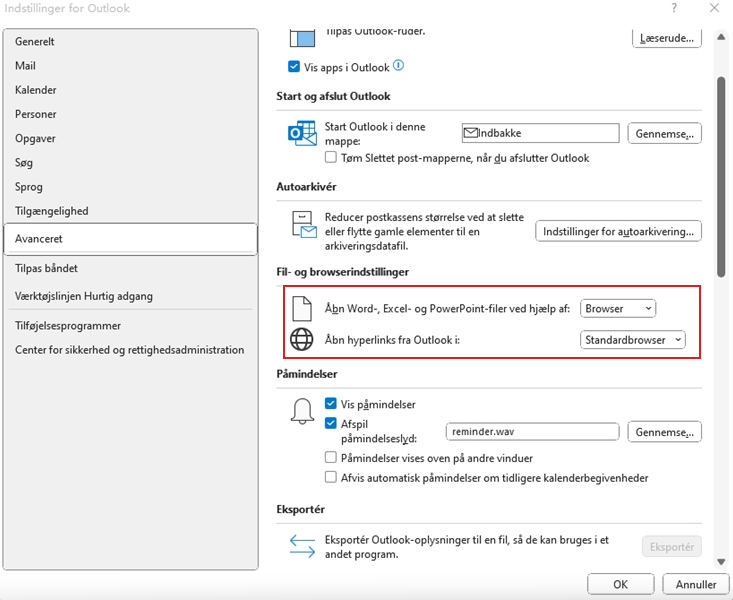This screenshot has height=600, width=733.
Task: Open Personer settings
Action: point(130,115)
